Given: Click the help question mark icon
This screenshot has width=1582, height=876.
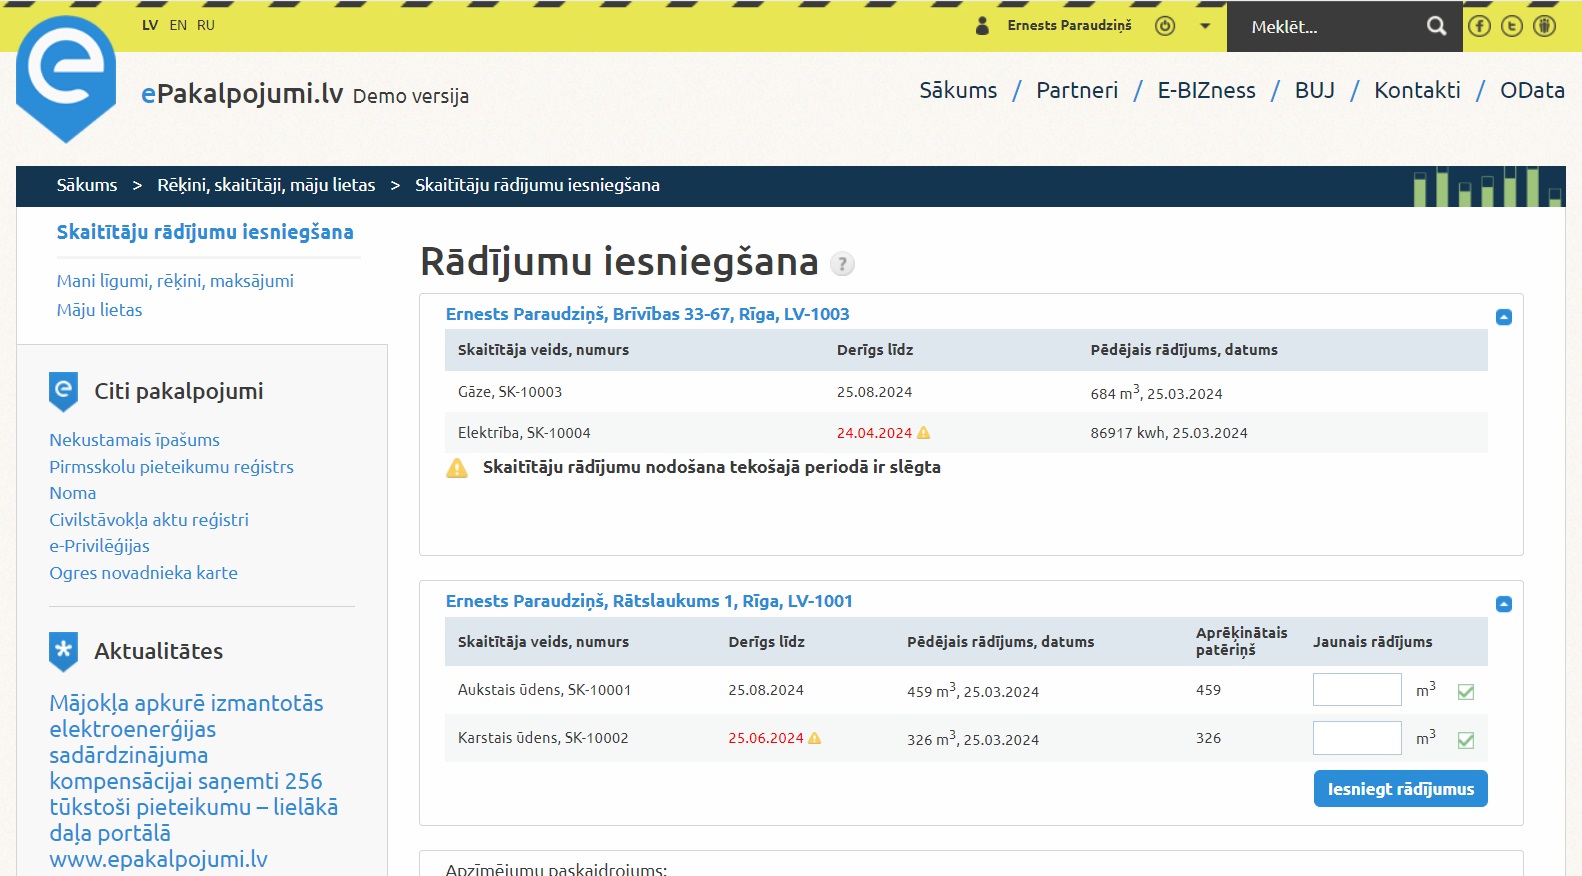Looking at the screenshot, I should [843, 264].
